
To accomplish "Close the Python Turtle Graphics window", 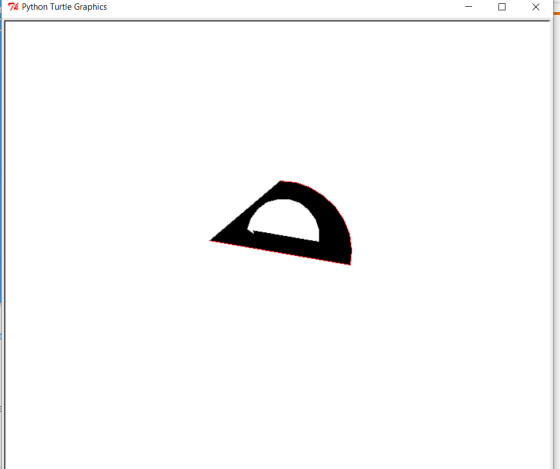I will (x=535, y=7).
